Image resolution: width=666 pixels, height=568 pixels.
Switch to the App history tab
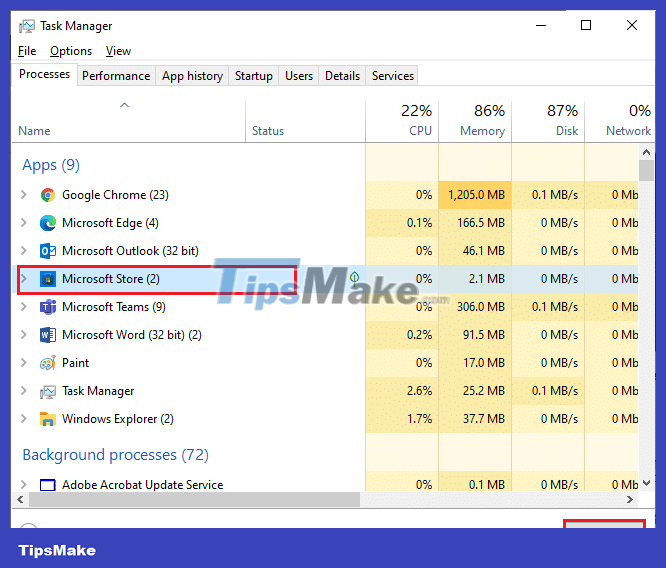(x=192, y=76)
